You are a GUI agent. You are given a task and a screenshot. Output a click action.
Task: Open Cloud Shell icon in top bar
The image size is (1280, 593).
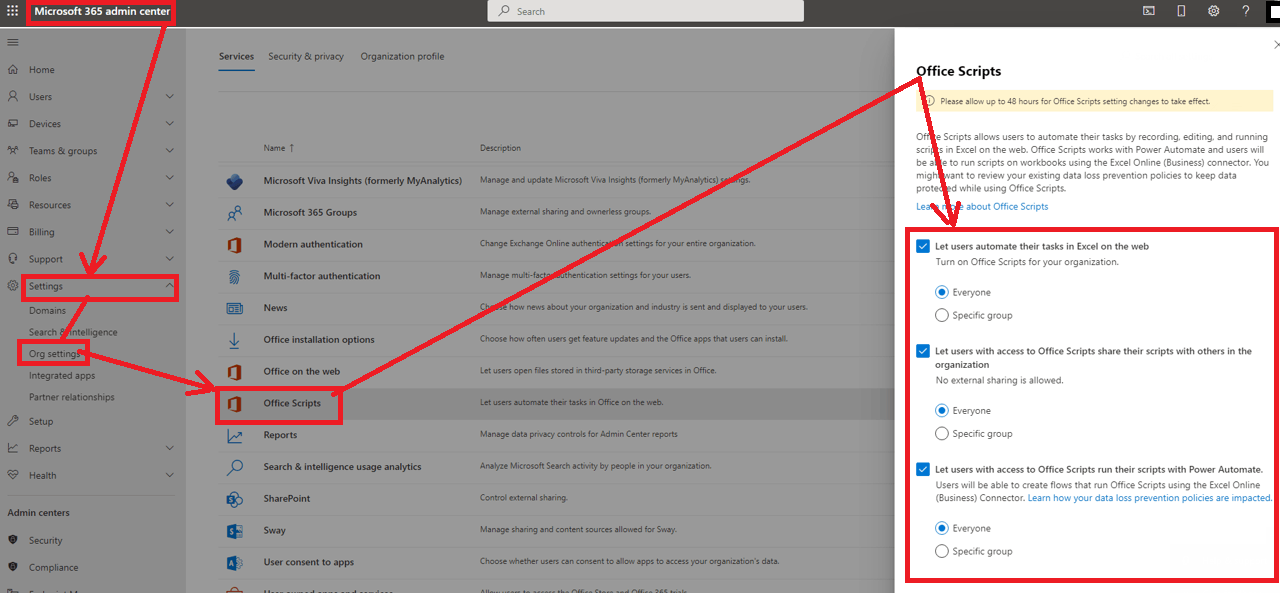(x=1149, y=11)
